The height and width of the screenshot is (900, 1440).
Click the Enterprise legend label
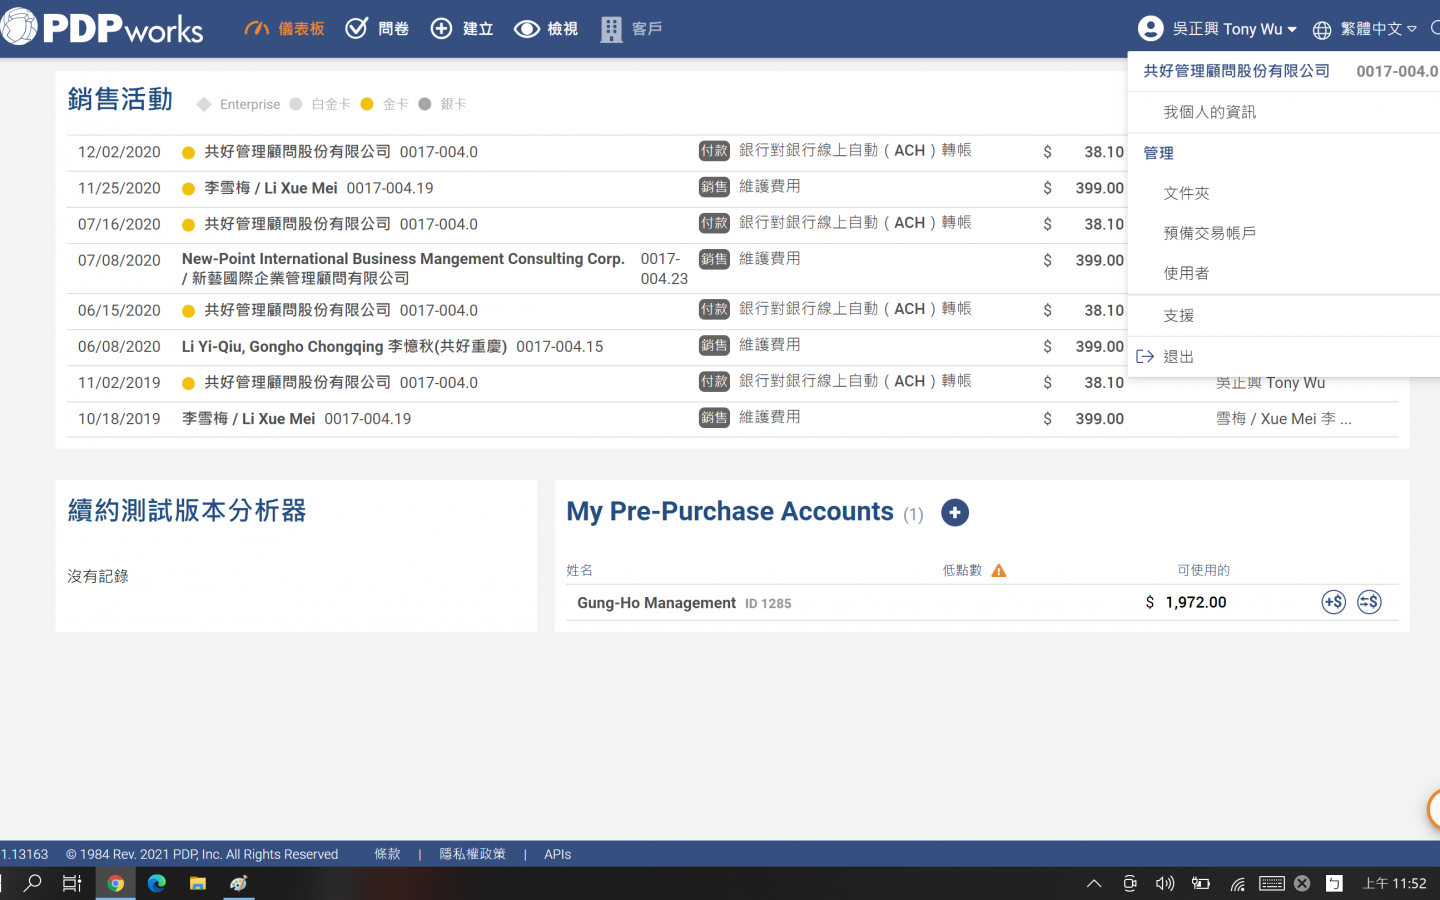click(x=250, y=104)
